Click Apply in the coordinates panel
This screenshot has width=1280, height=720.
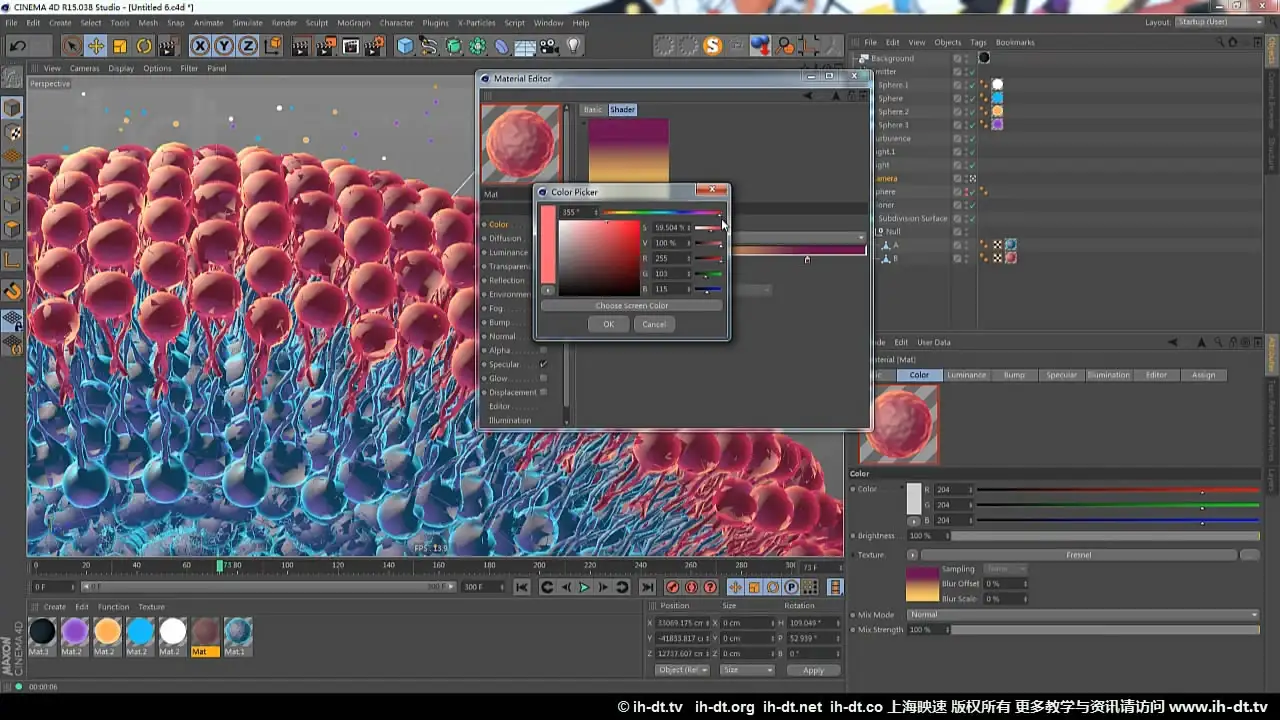tap(814, 670)
